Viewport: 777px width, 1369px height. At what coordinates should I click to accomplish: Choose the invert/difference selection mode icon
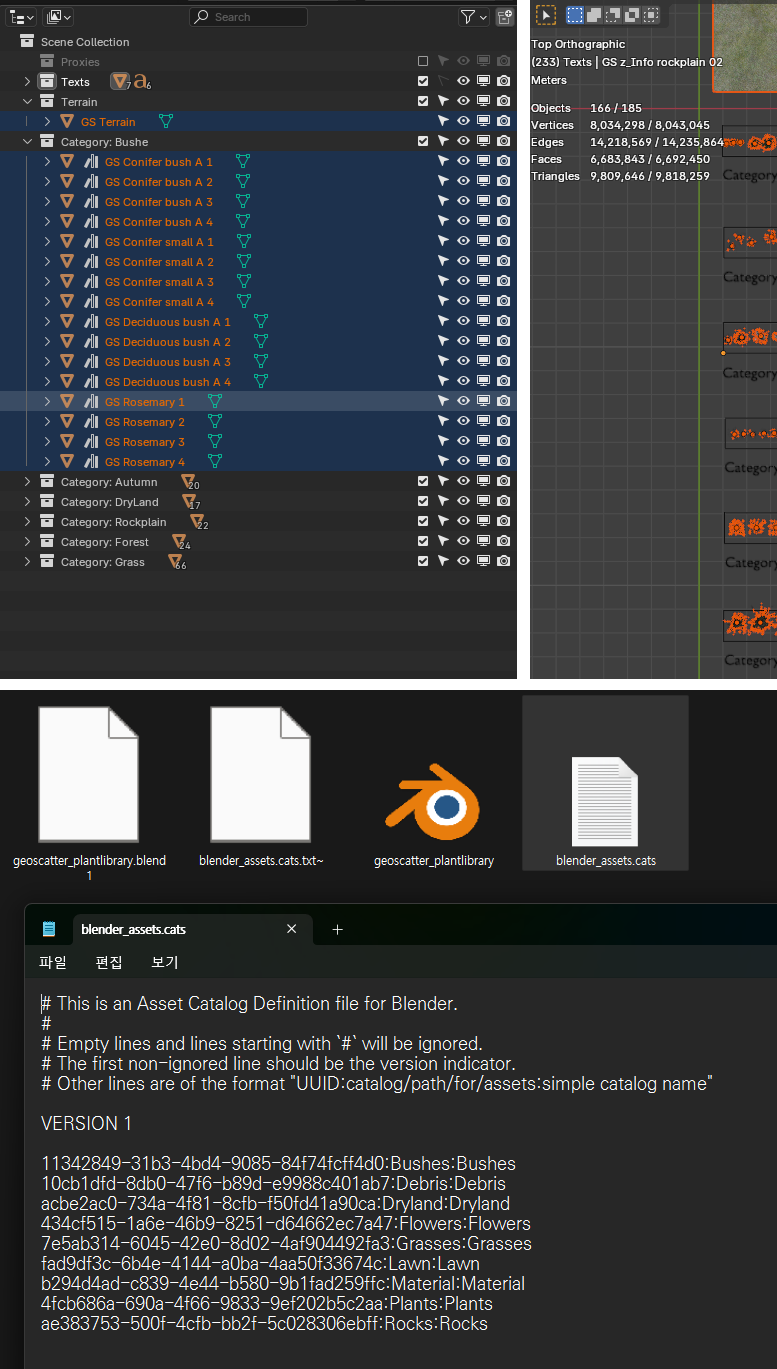point(632,14)
